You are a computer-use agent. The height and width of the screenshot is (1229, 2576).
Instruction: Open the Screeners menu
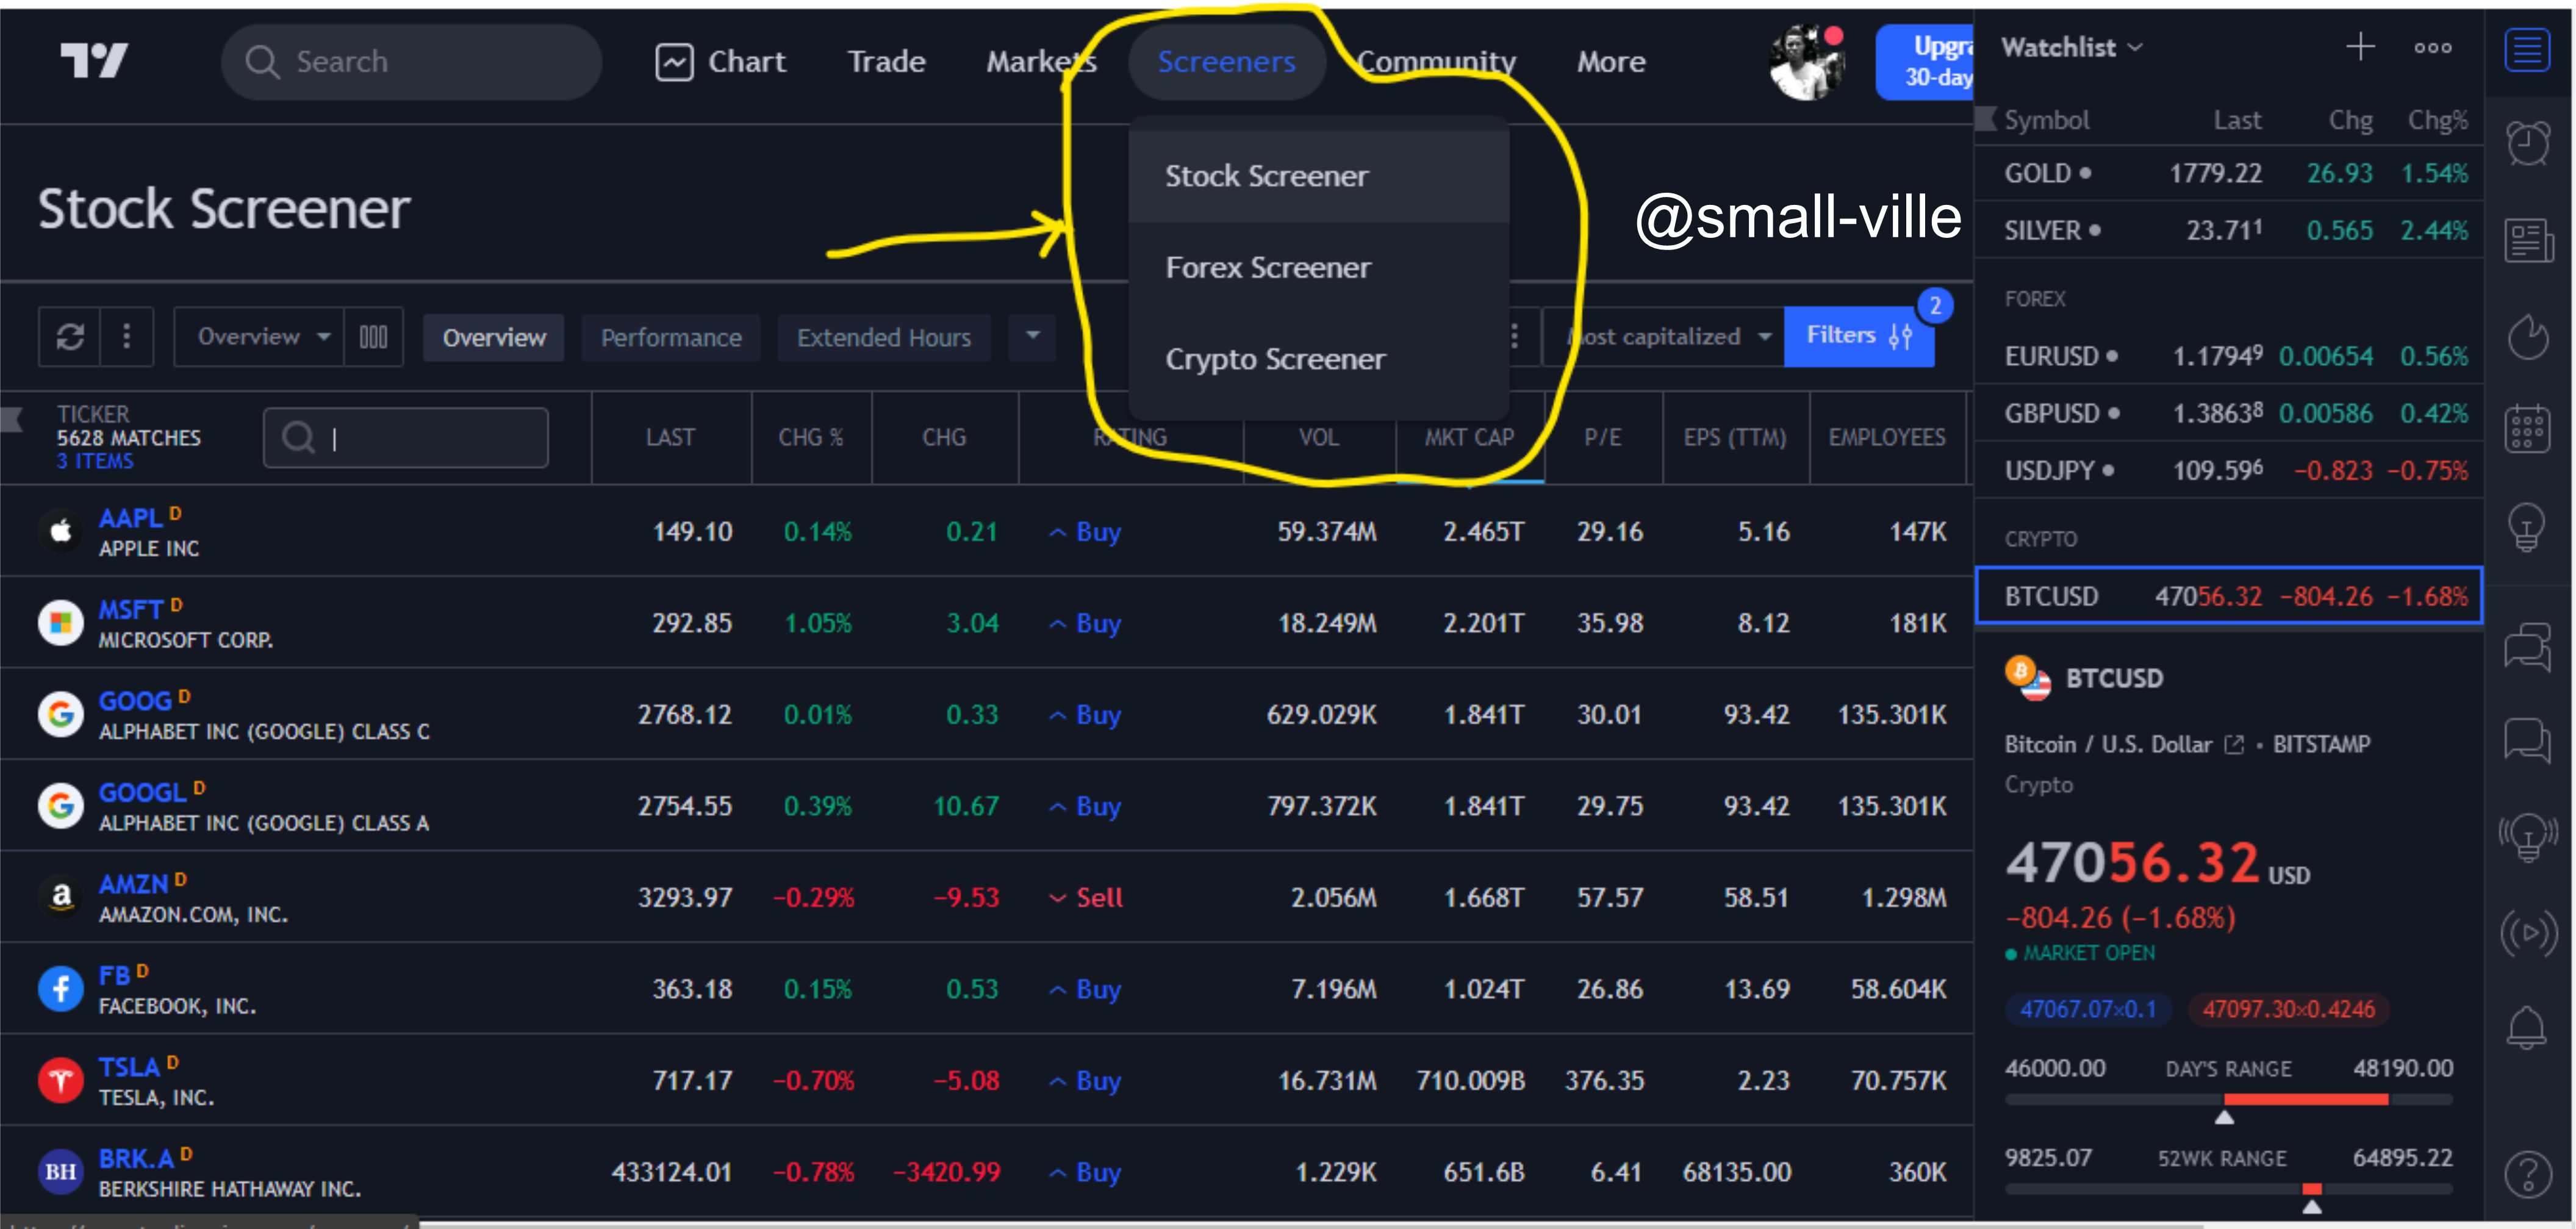(x=1226, y=62)
